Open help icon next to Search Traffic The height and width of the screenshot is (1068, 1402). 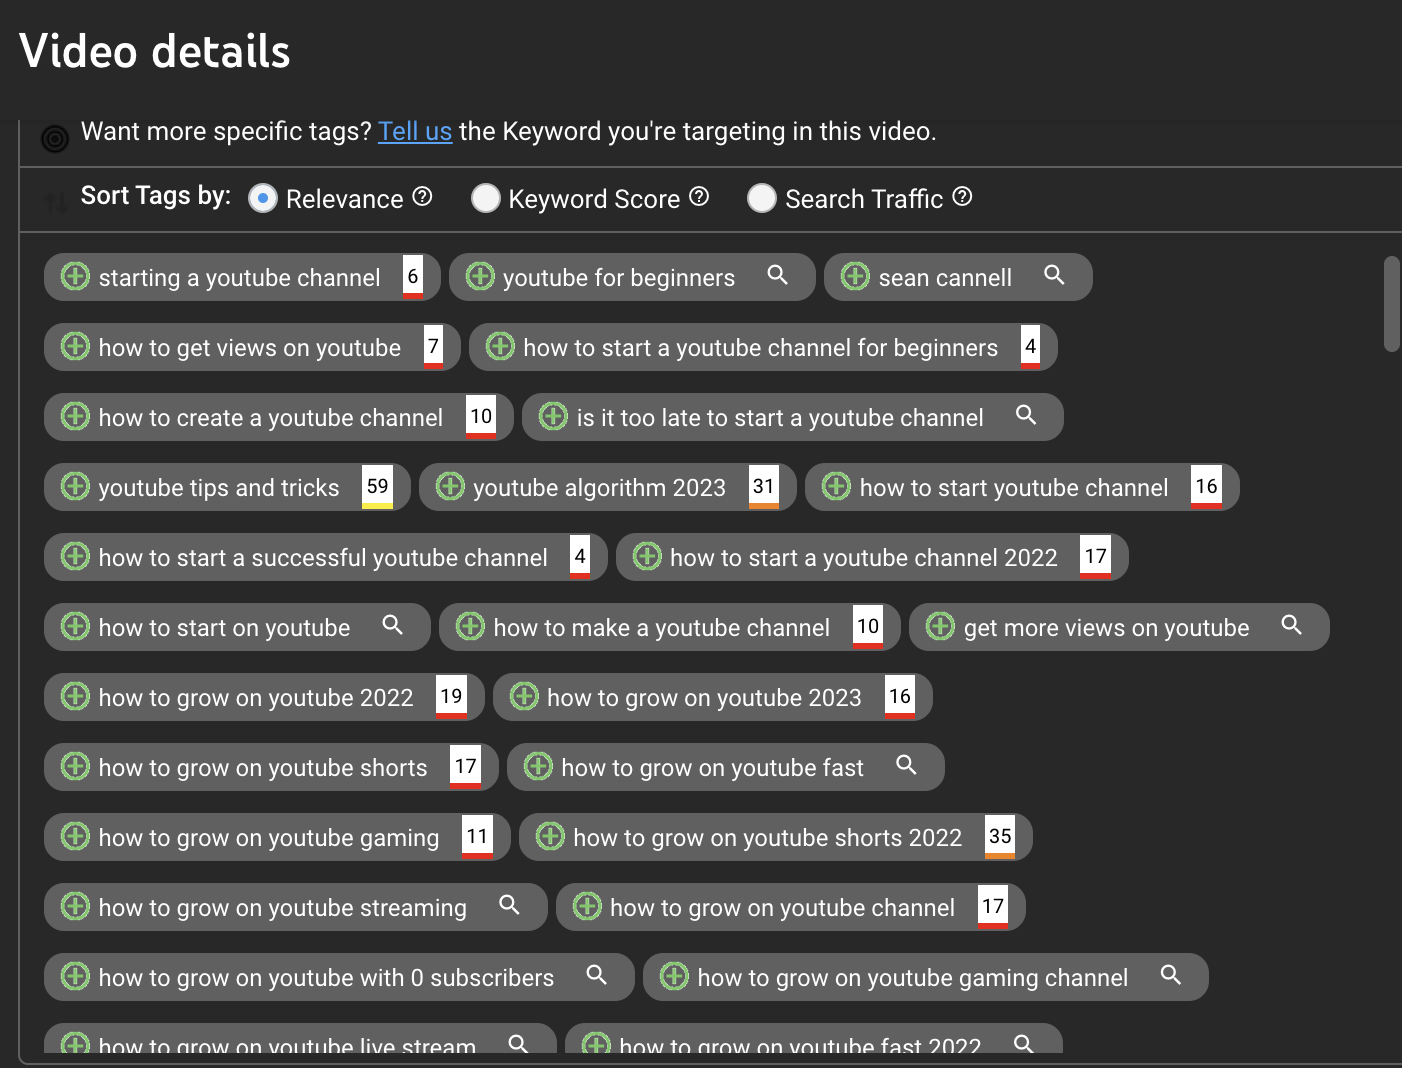pos(962,197)
